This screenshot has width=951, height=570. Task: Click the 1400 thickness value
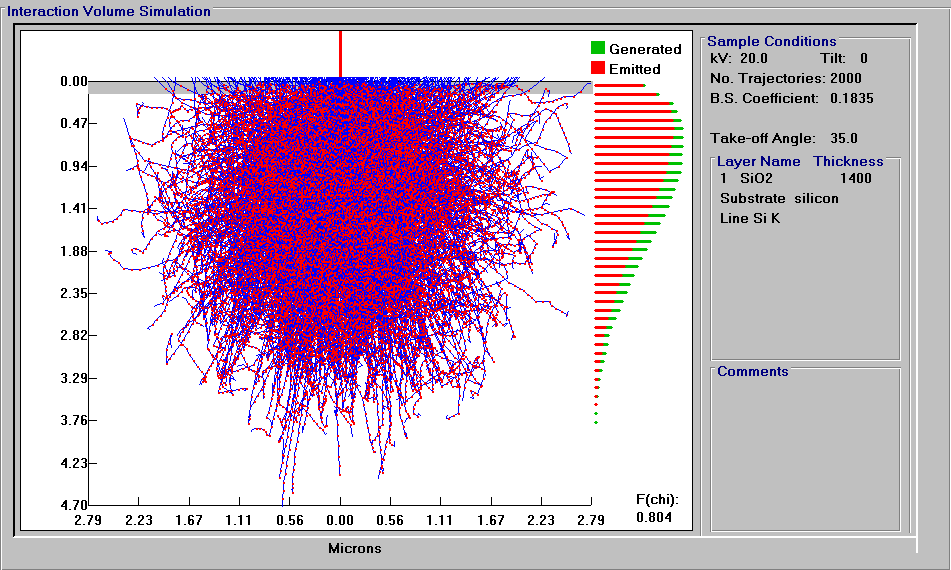856,178
